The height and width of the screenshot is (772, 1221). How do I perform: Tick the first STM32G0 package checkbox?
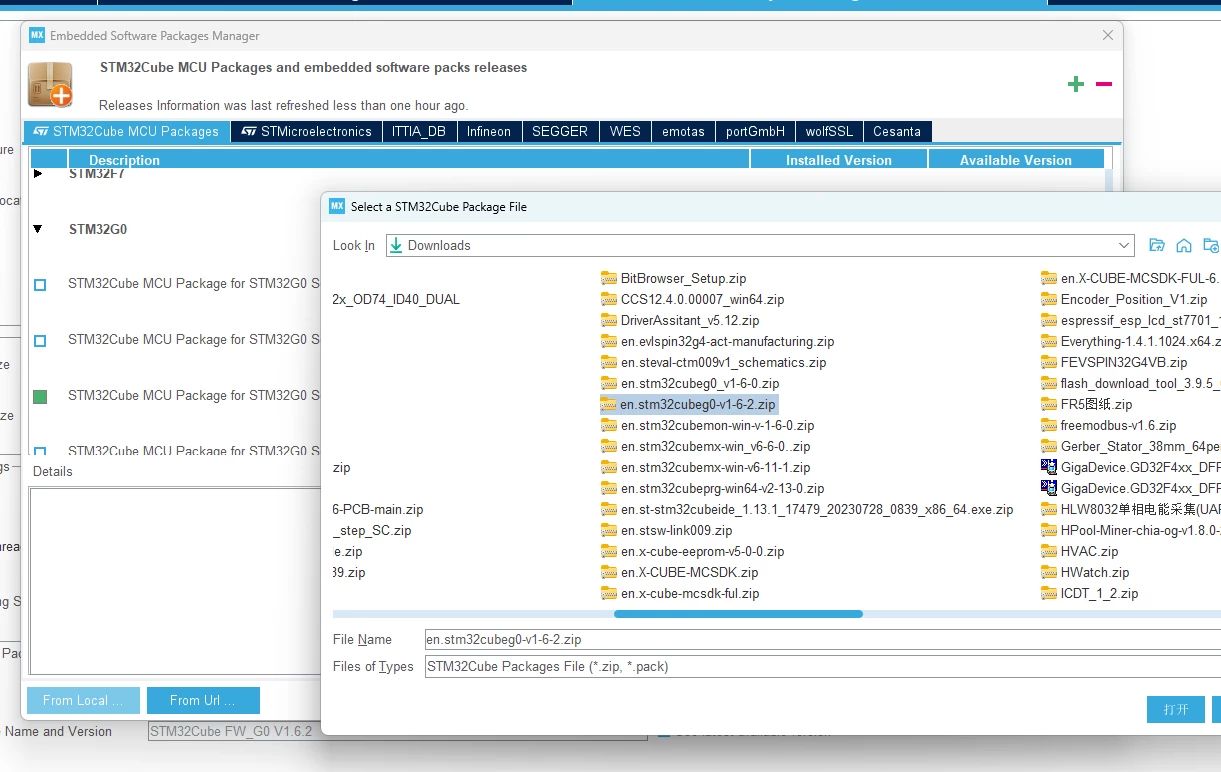click(40, 285)
